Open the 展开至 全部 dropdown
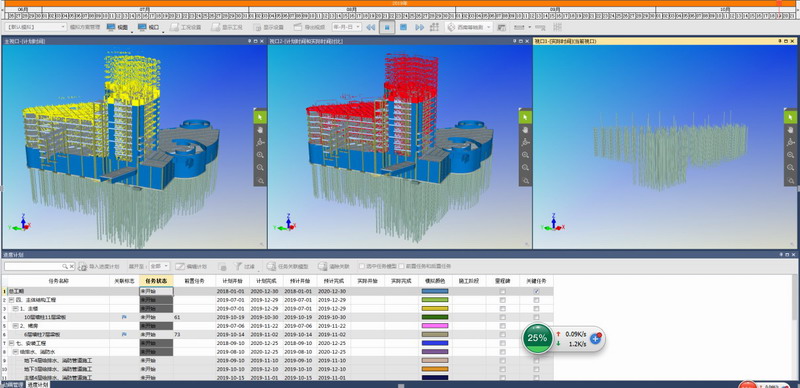Viewport: 800px width, 388px height. click(x=160, y=266)
